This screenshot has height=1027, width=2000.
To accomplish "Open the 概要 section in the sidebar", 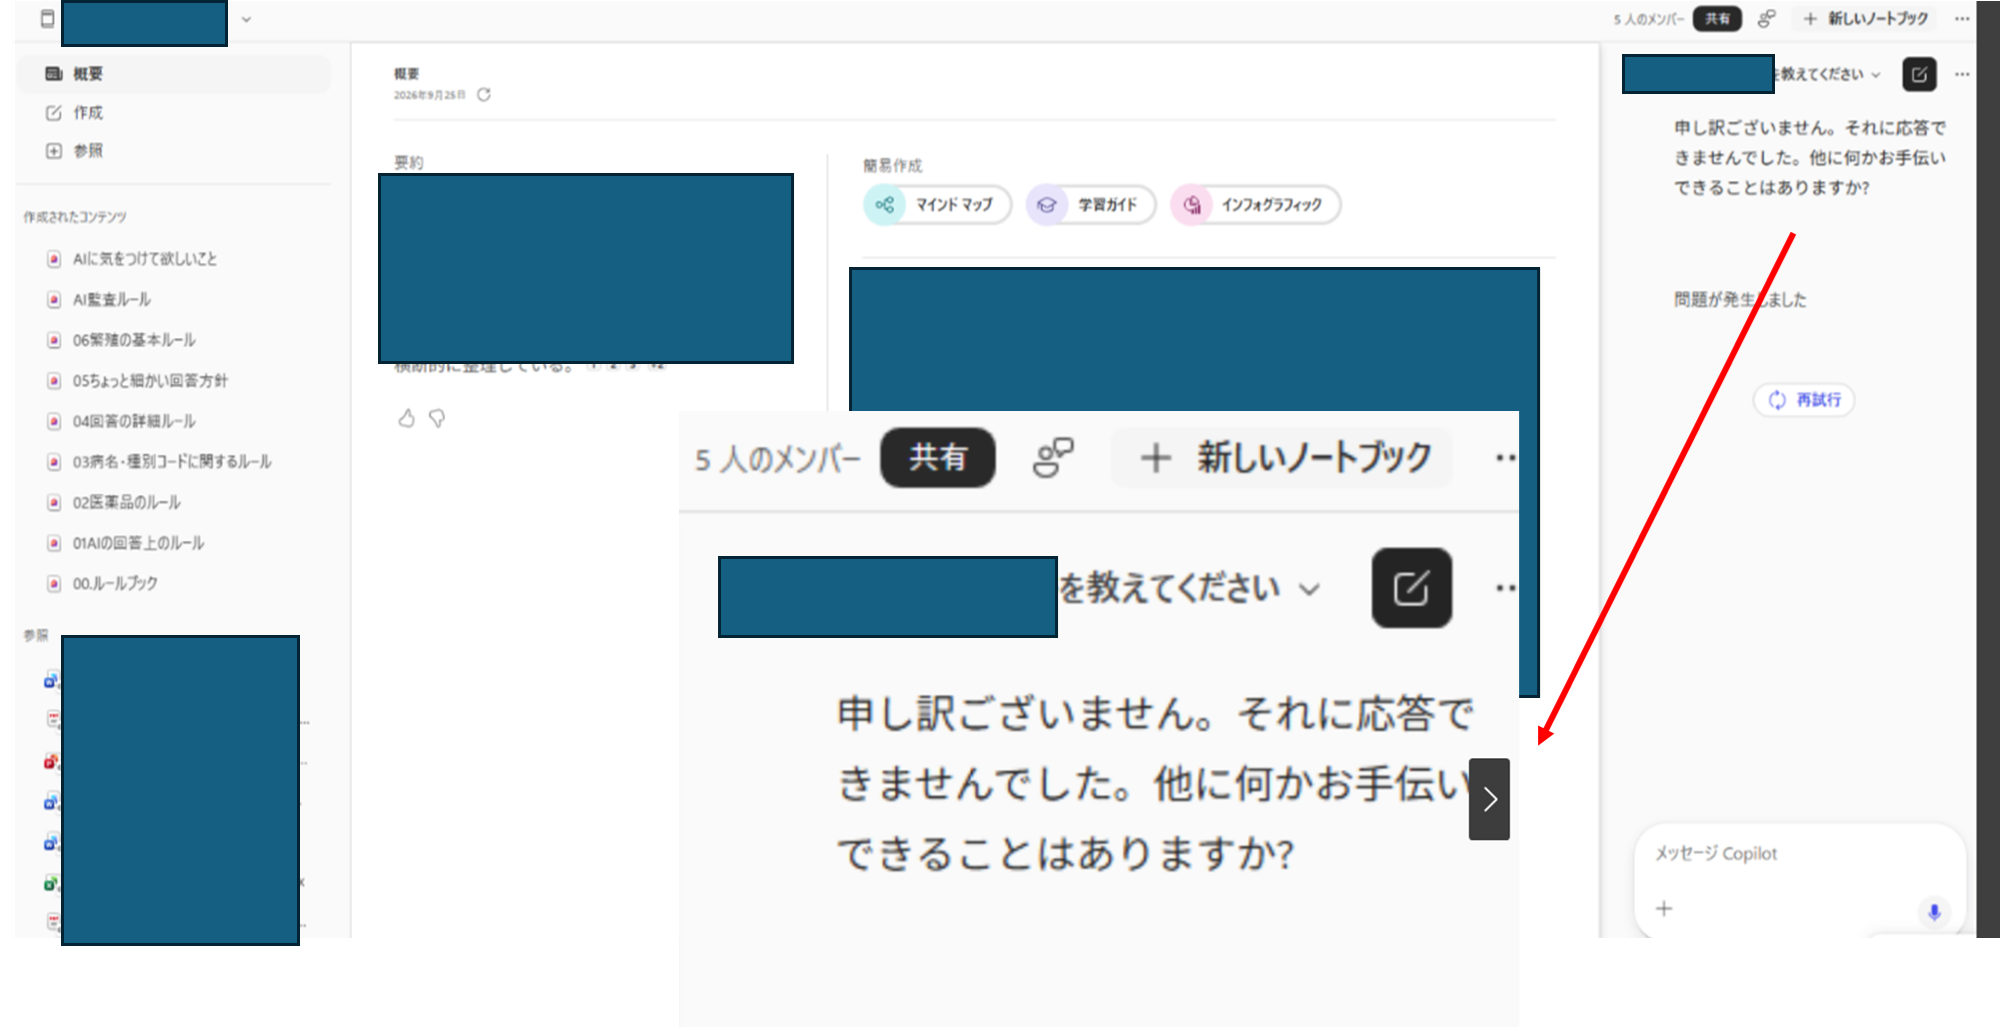I will click(174, 74).
